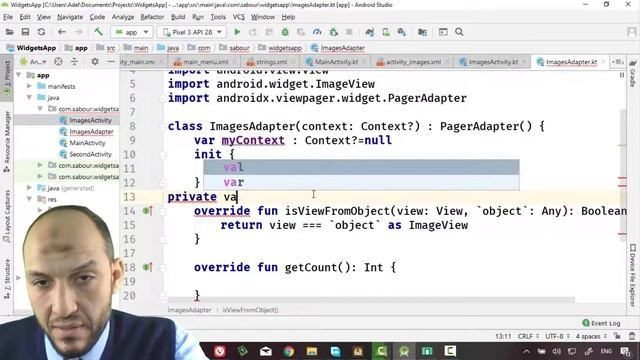Collapse the java folder node
The height and width of the screenshot is (360, 640).
29,98
